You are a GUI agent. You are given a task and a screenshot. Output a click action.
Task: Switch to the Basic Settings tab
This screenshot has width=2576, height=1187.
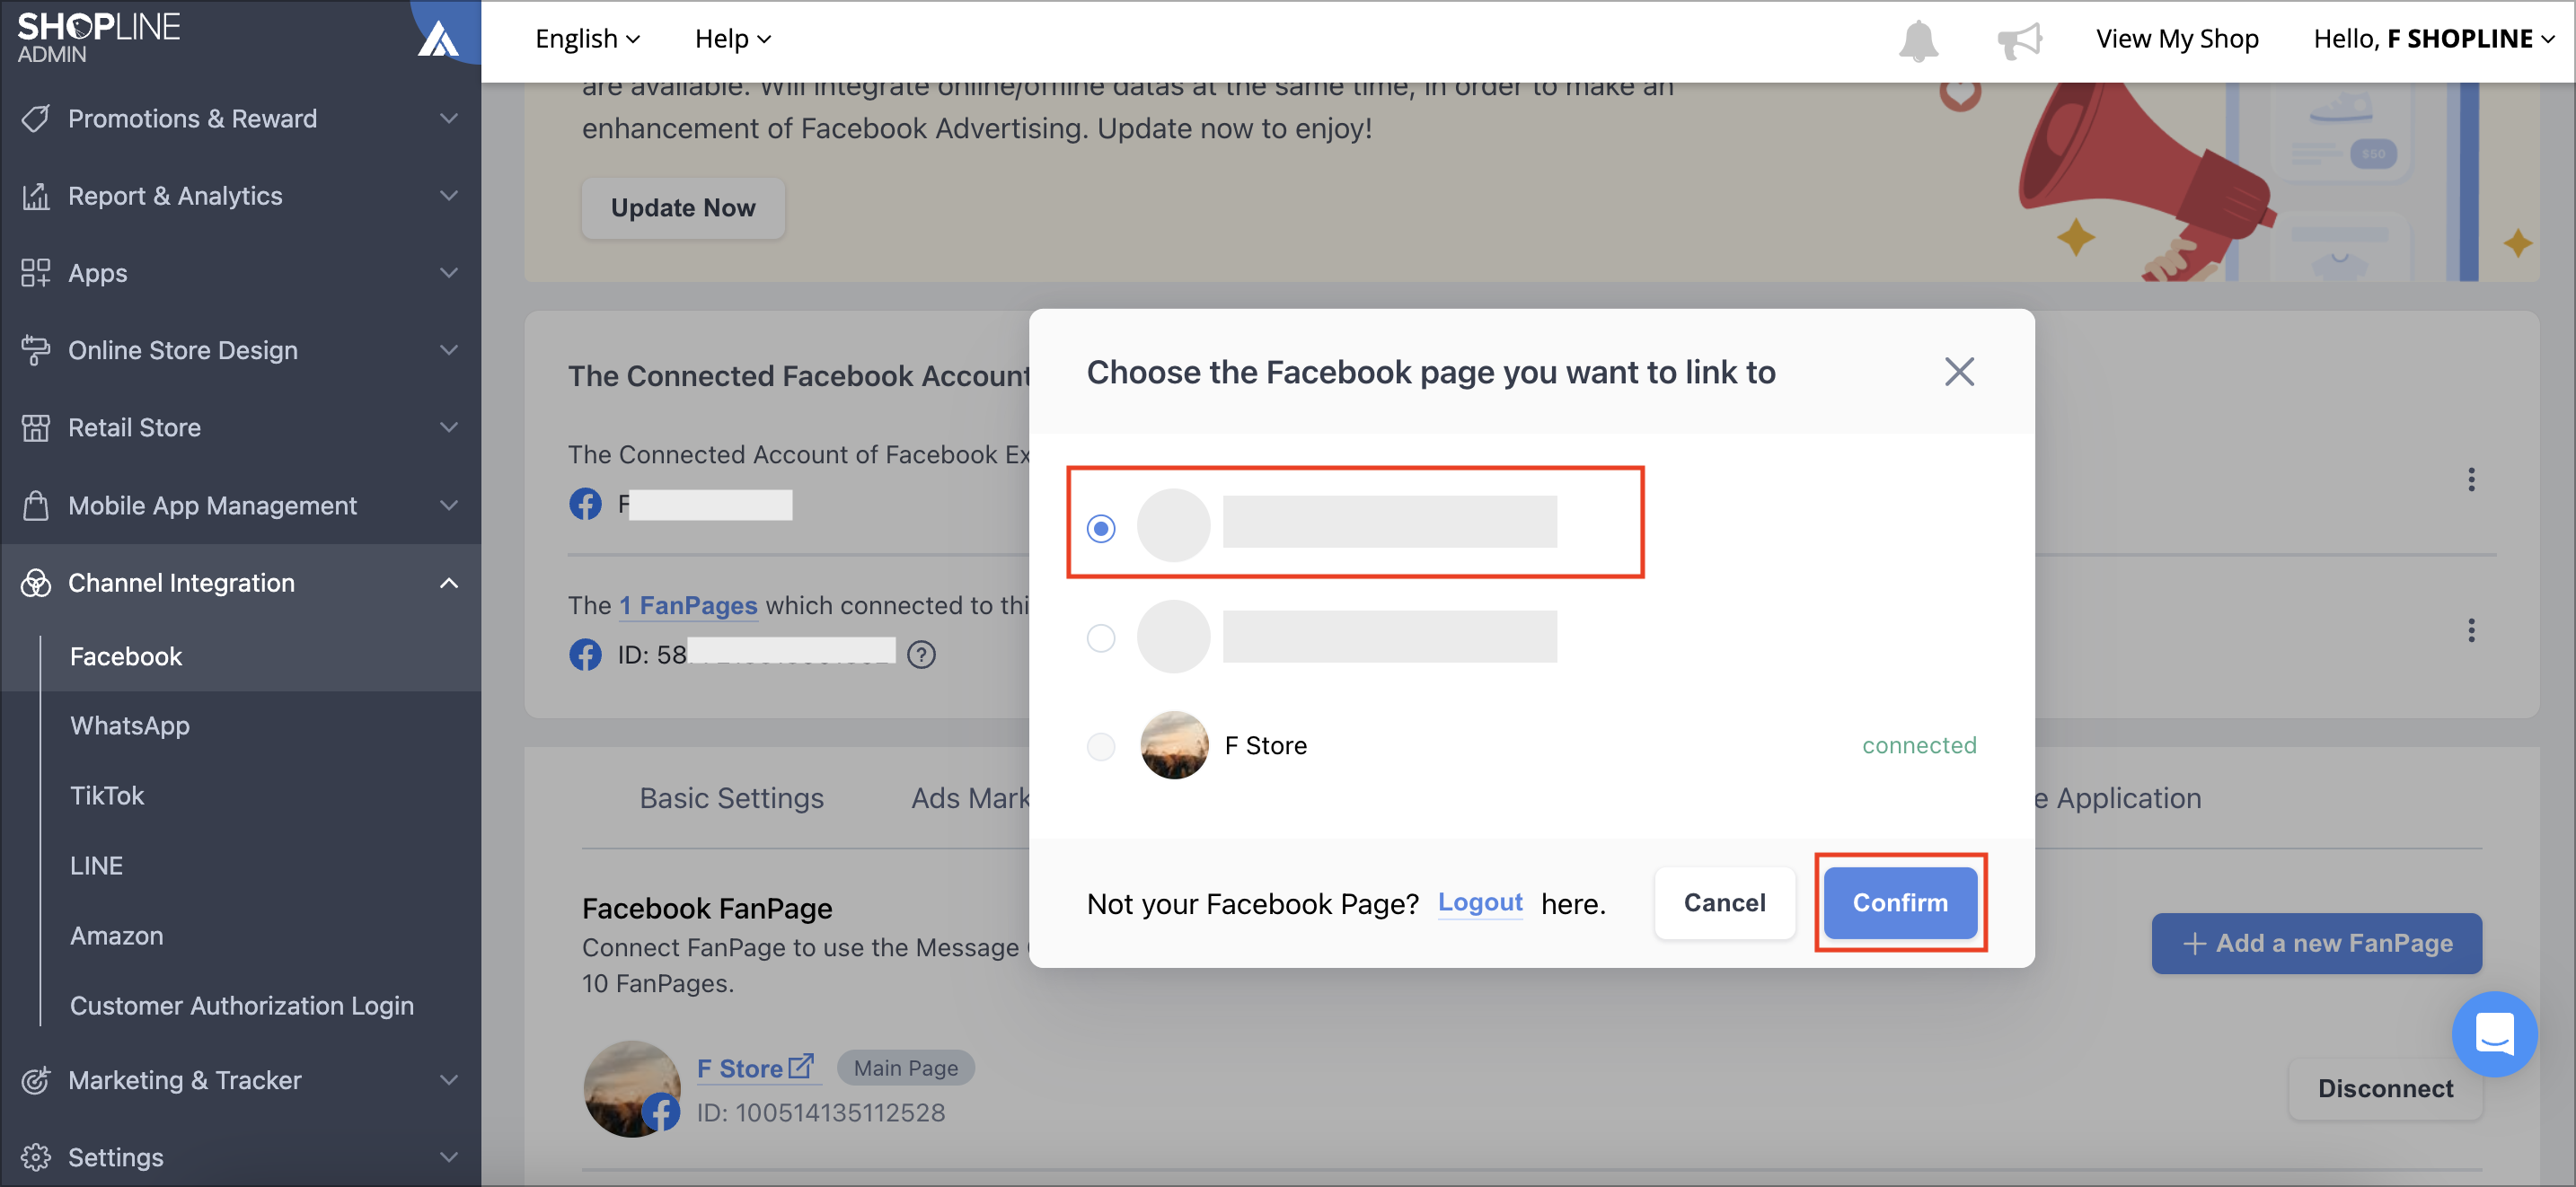pyautogui.click(x=731, y=798)
